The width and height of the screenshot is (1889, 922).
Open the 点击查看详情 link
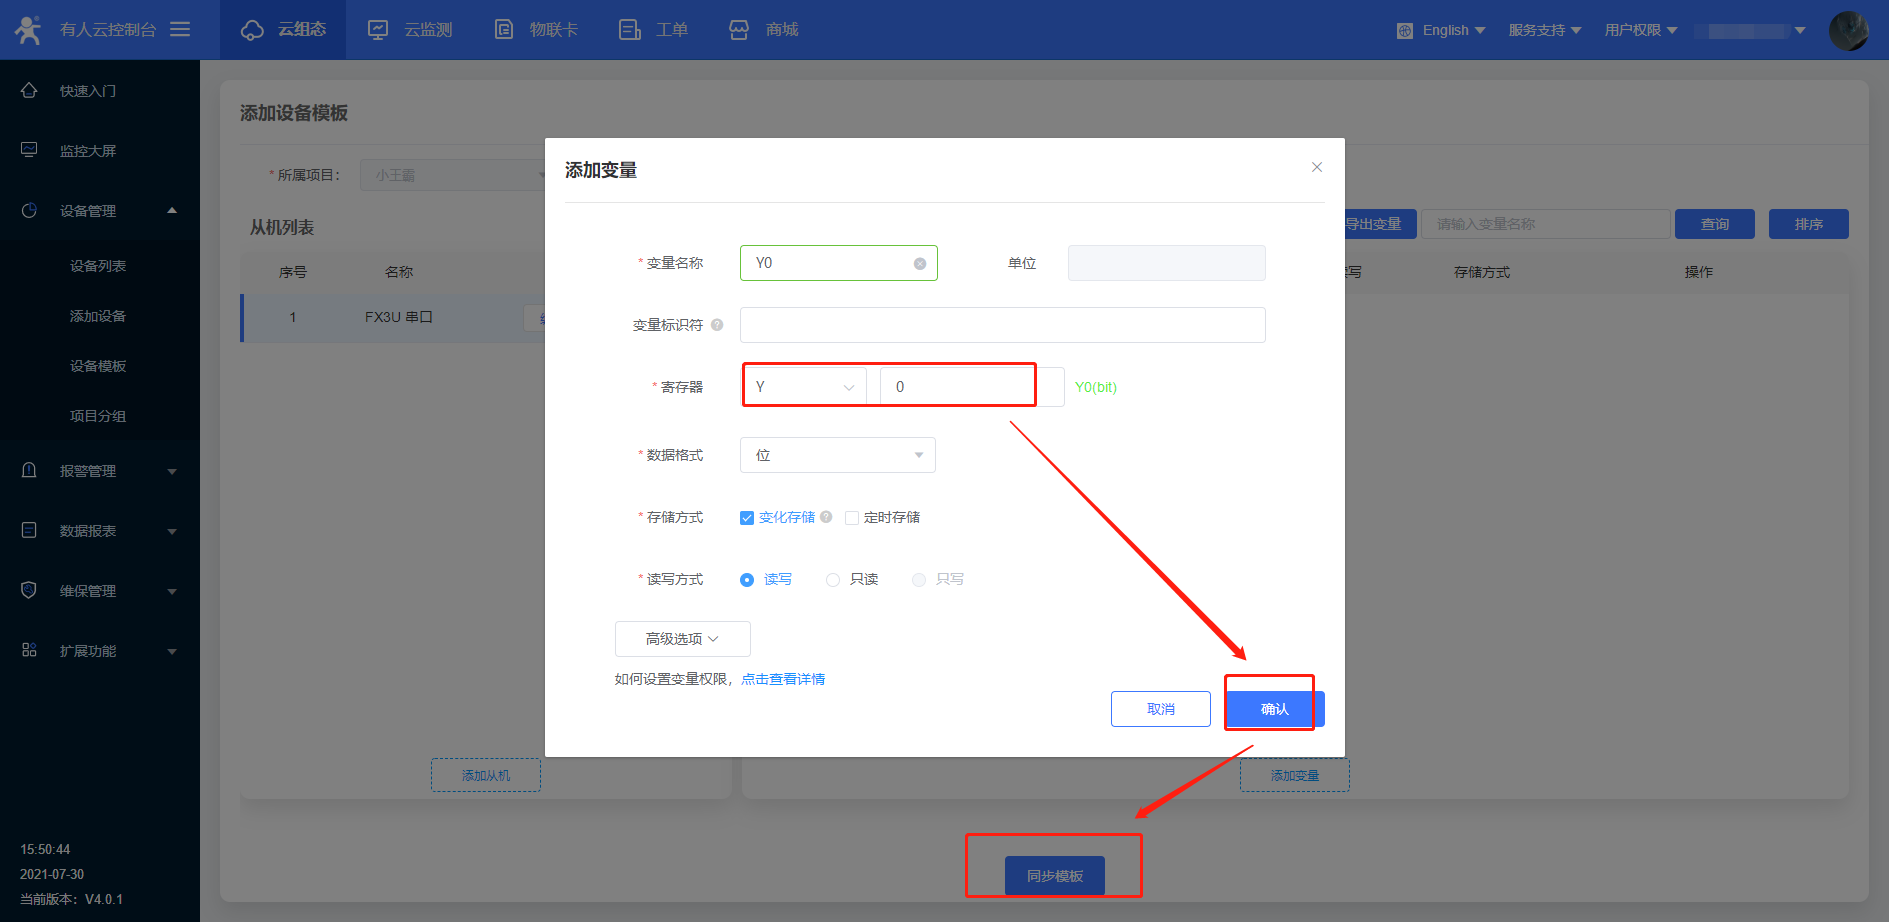coord(783,679)
